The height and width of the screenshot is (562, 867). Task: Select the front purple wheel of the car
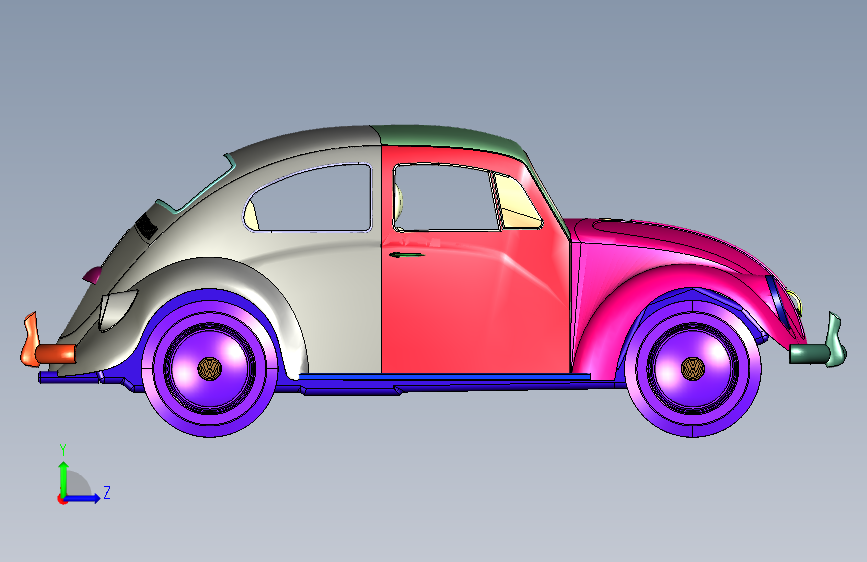692,369
